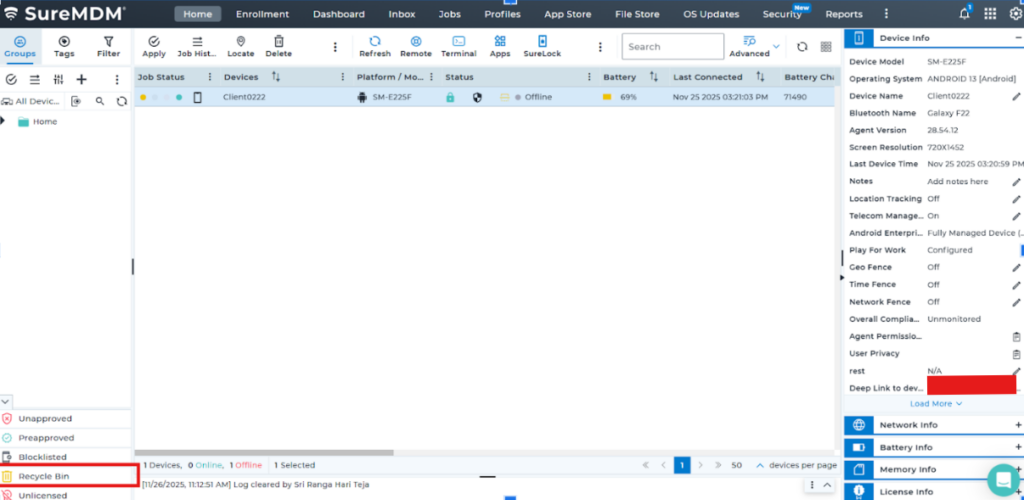Expand the Network Info section
The image size is (1024, 500).
[1018, 425]
